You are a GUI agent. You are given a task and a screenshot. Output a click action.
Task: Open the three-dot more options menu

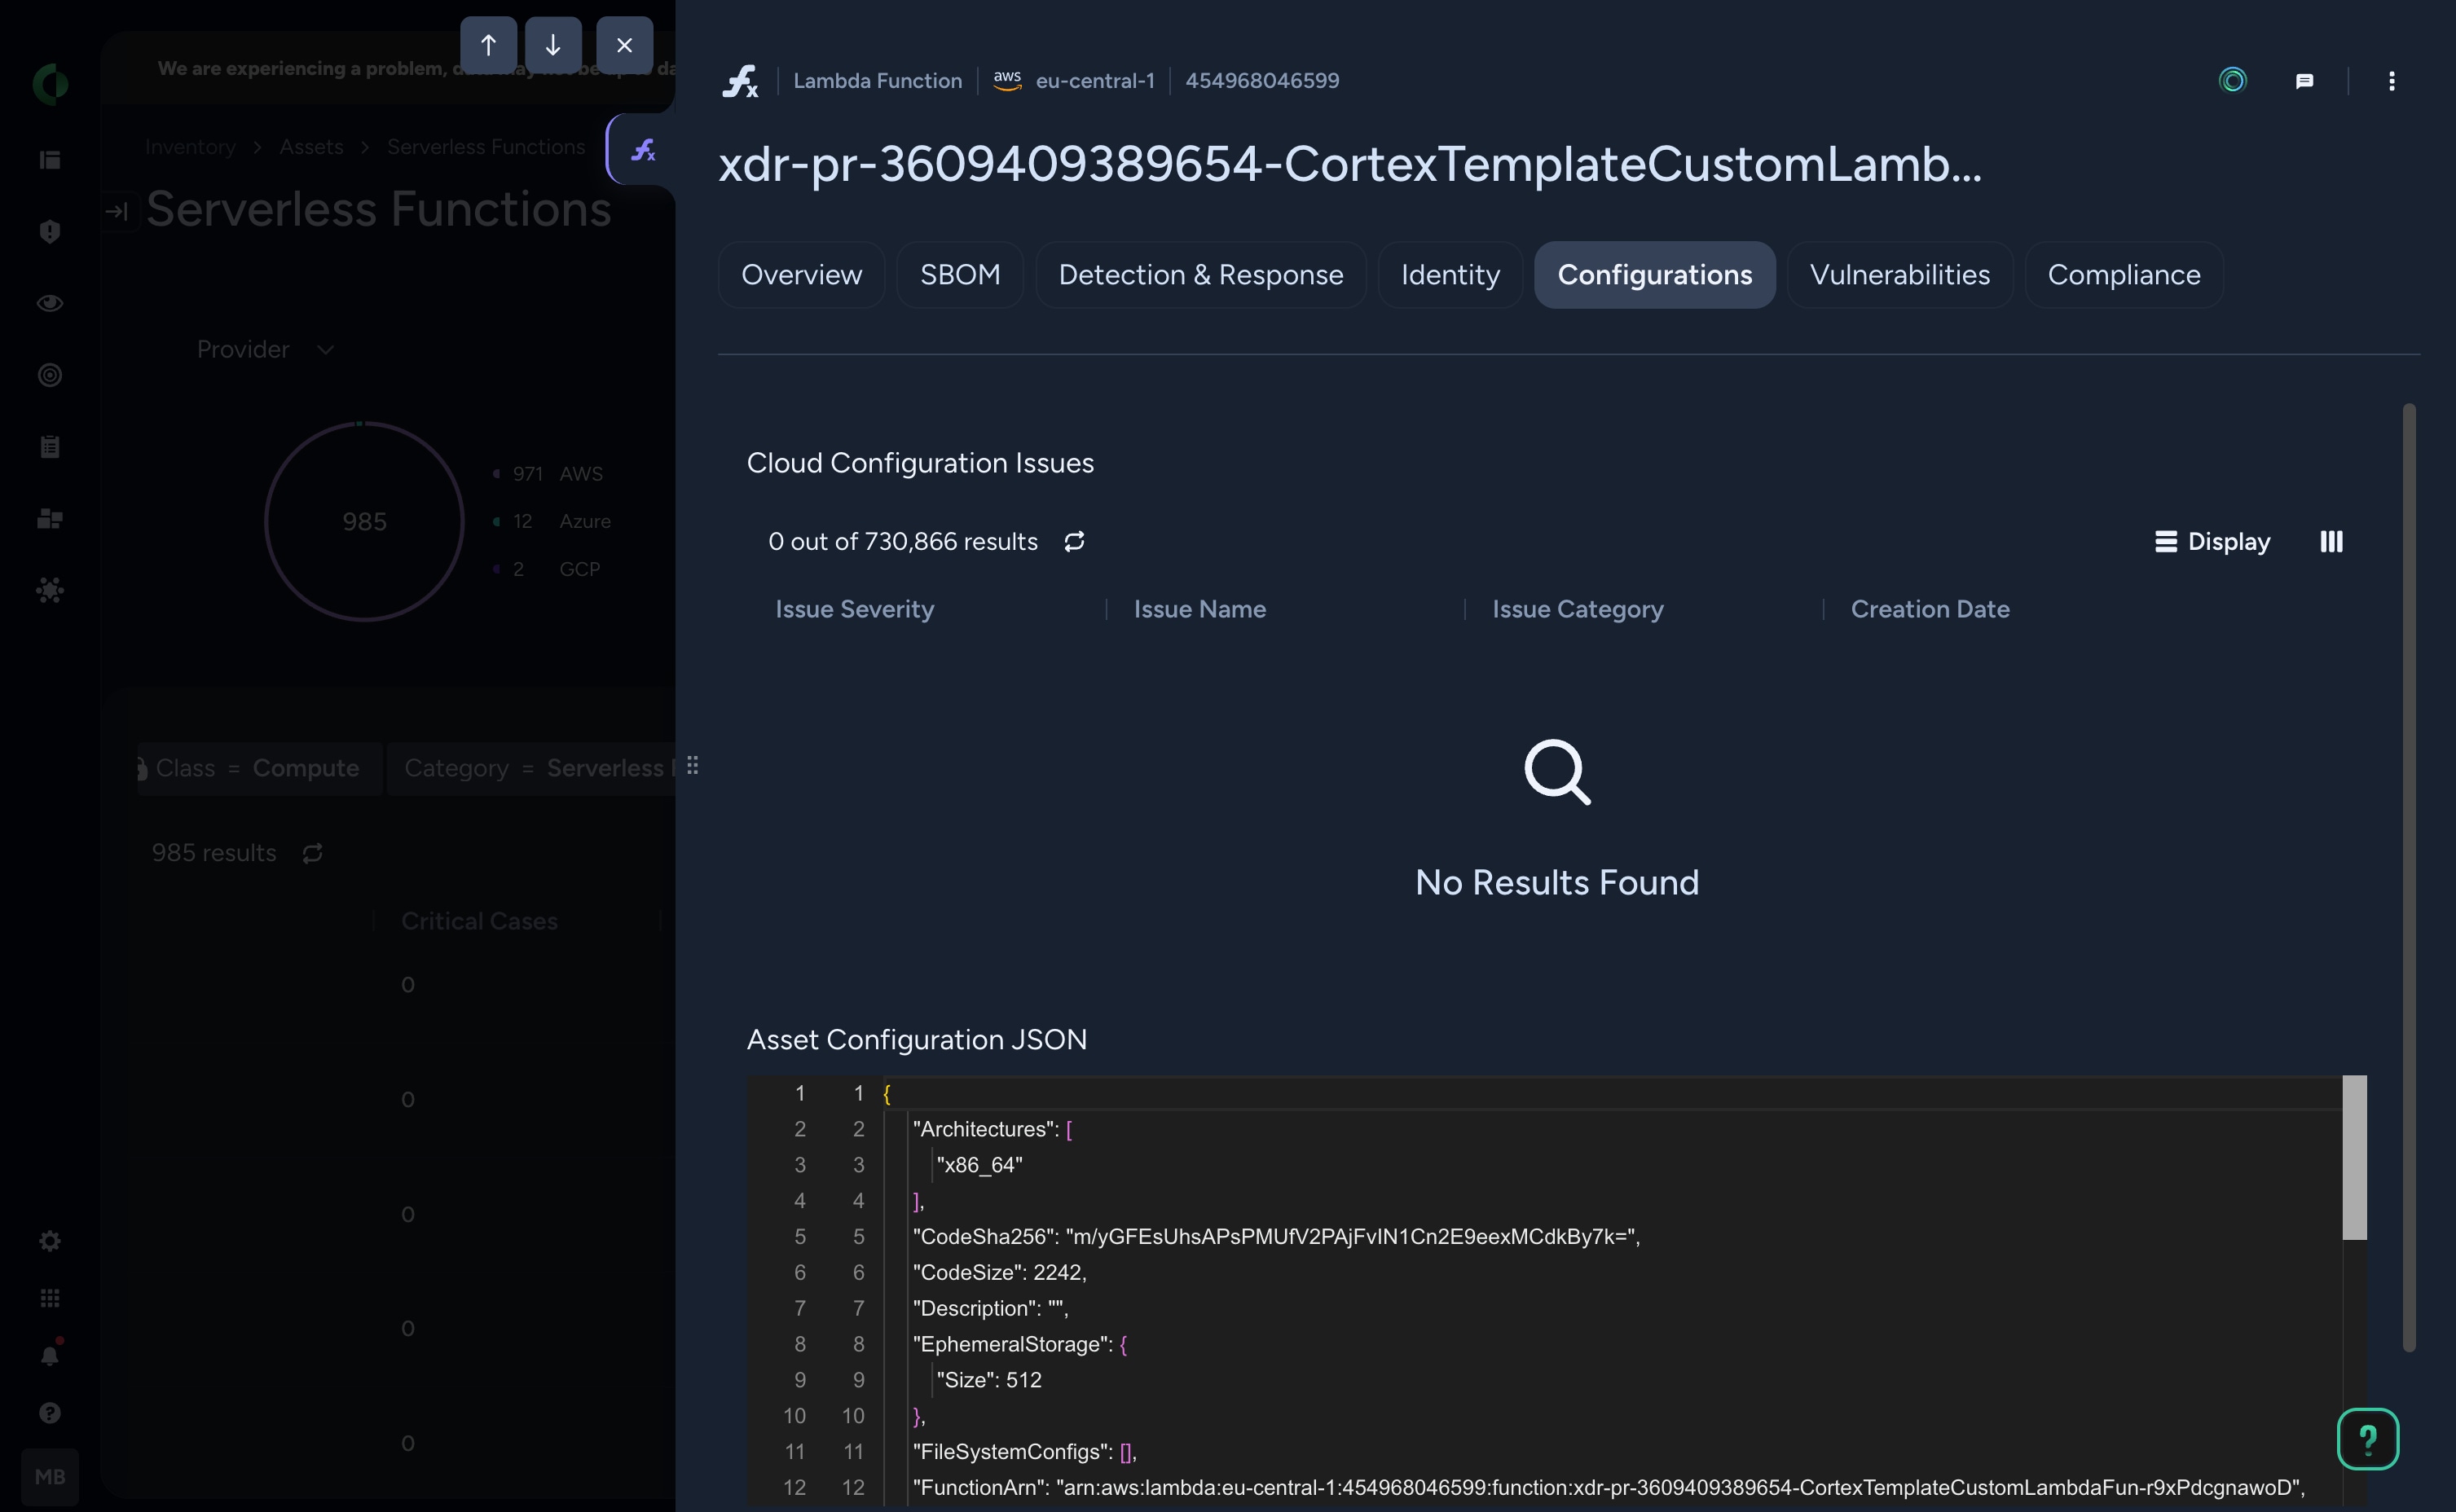coord(2391,81)
